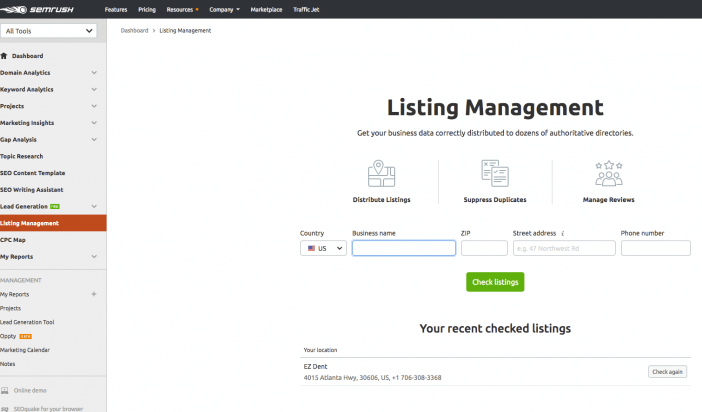
Task: Open CPC Map in the sidebar
Action: point(13,240)
